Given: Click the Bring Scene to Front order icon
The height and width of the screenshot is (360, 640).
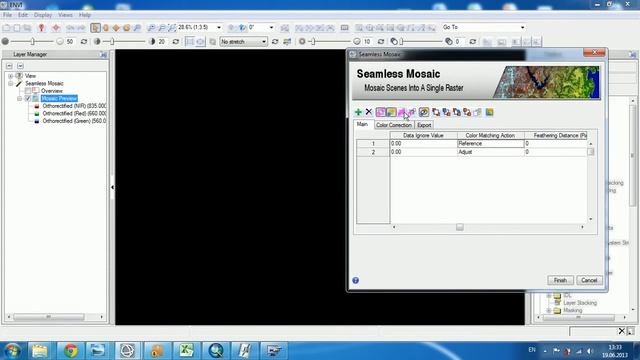Looking at the screenshot, I should click(436, 112).
